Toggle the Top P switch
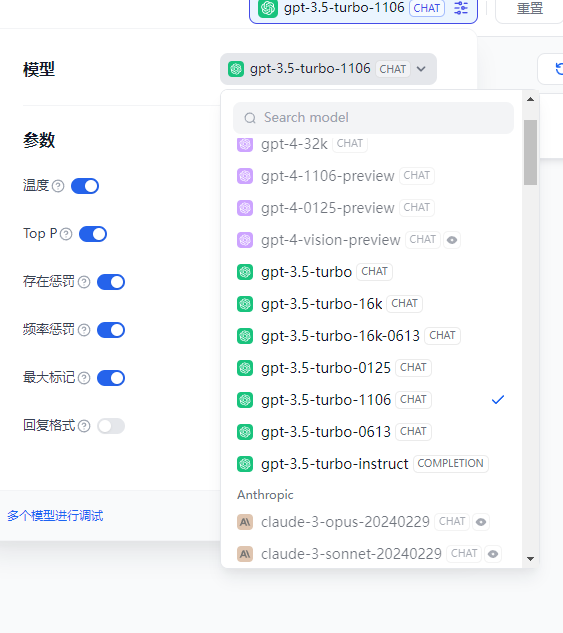 pos(93,234)
